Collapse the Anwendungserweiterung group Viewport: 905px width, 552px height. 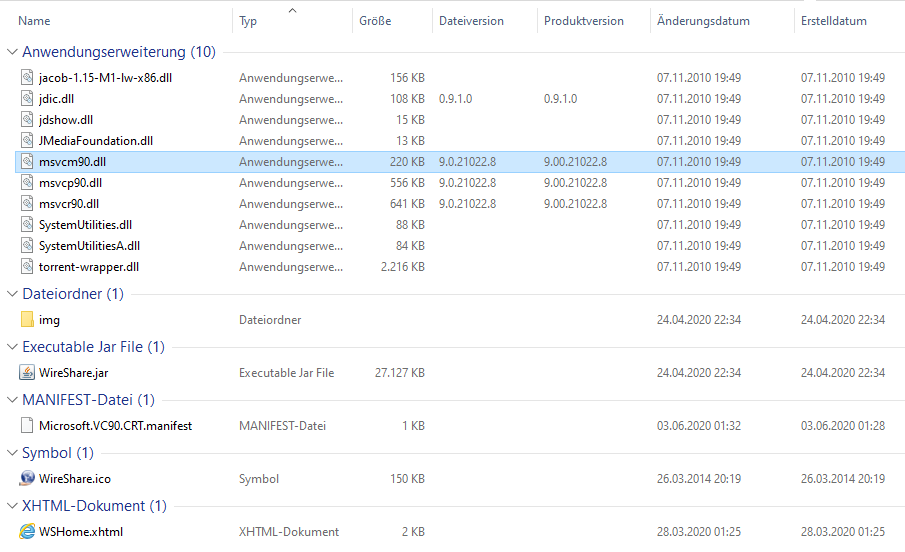pyautogui.click(x=12, y=52)
